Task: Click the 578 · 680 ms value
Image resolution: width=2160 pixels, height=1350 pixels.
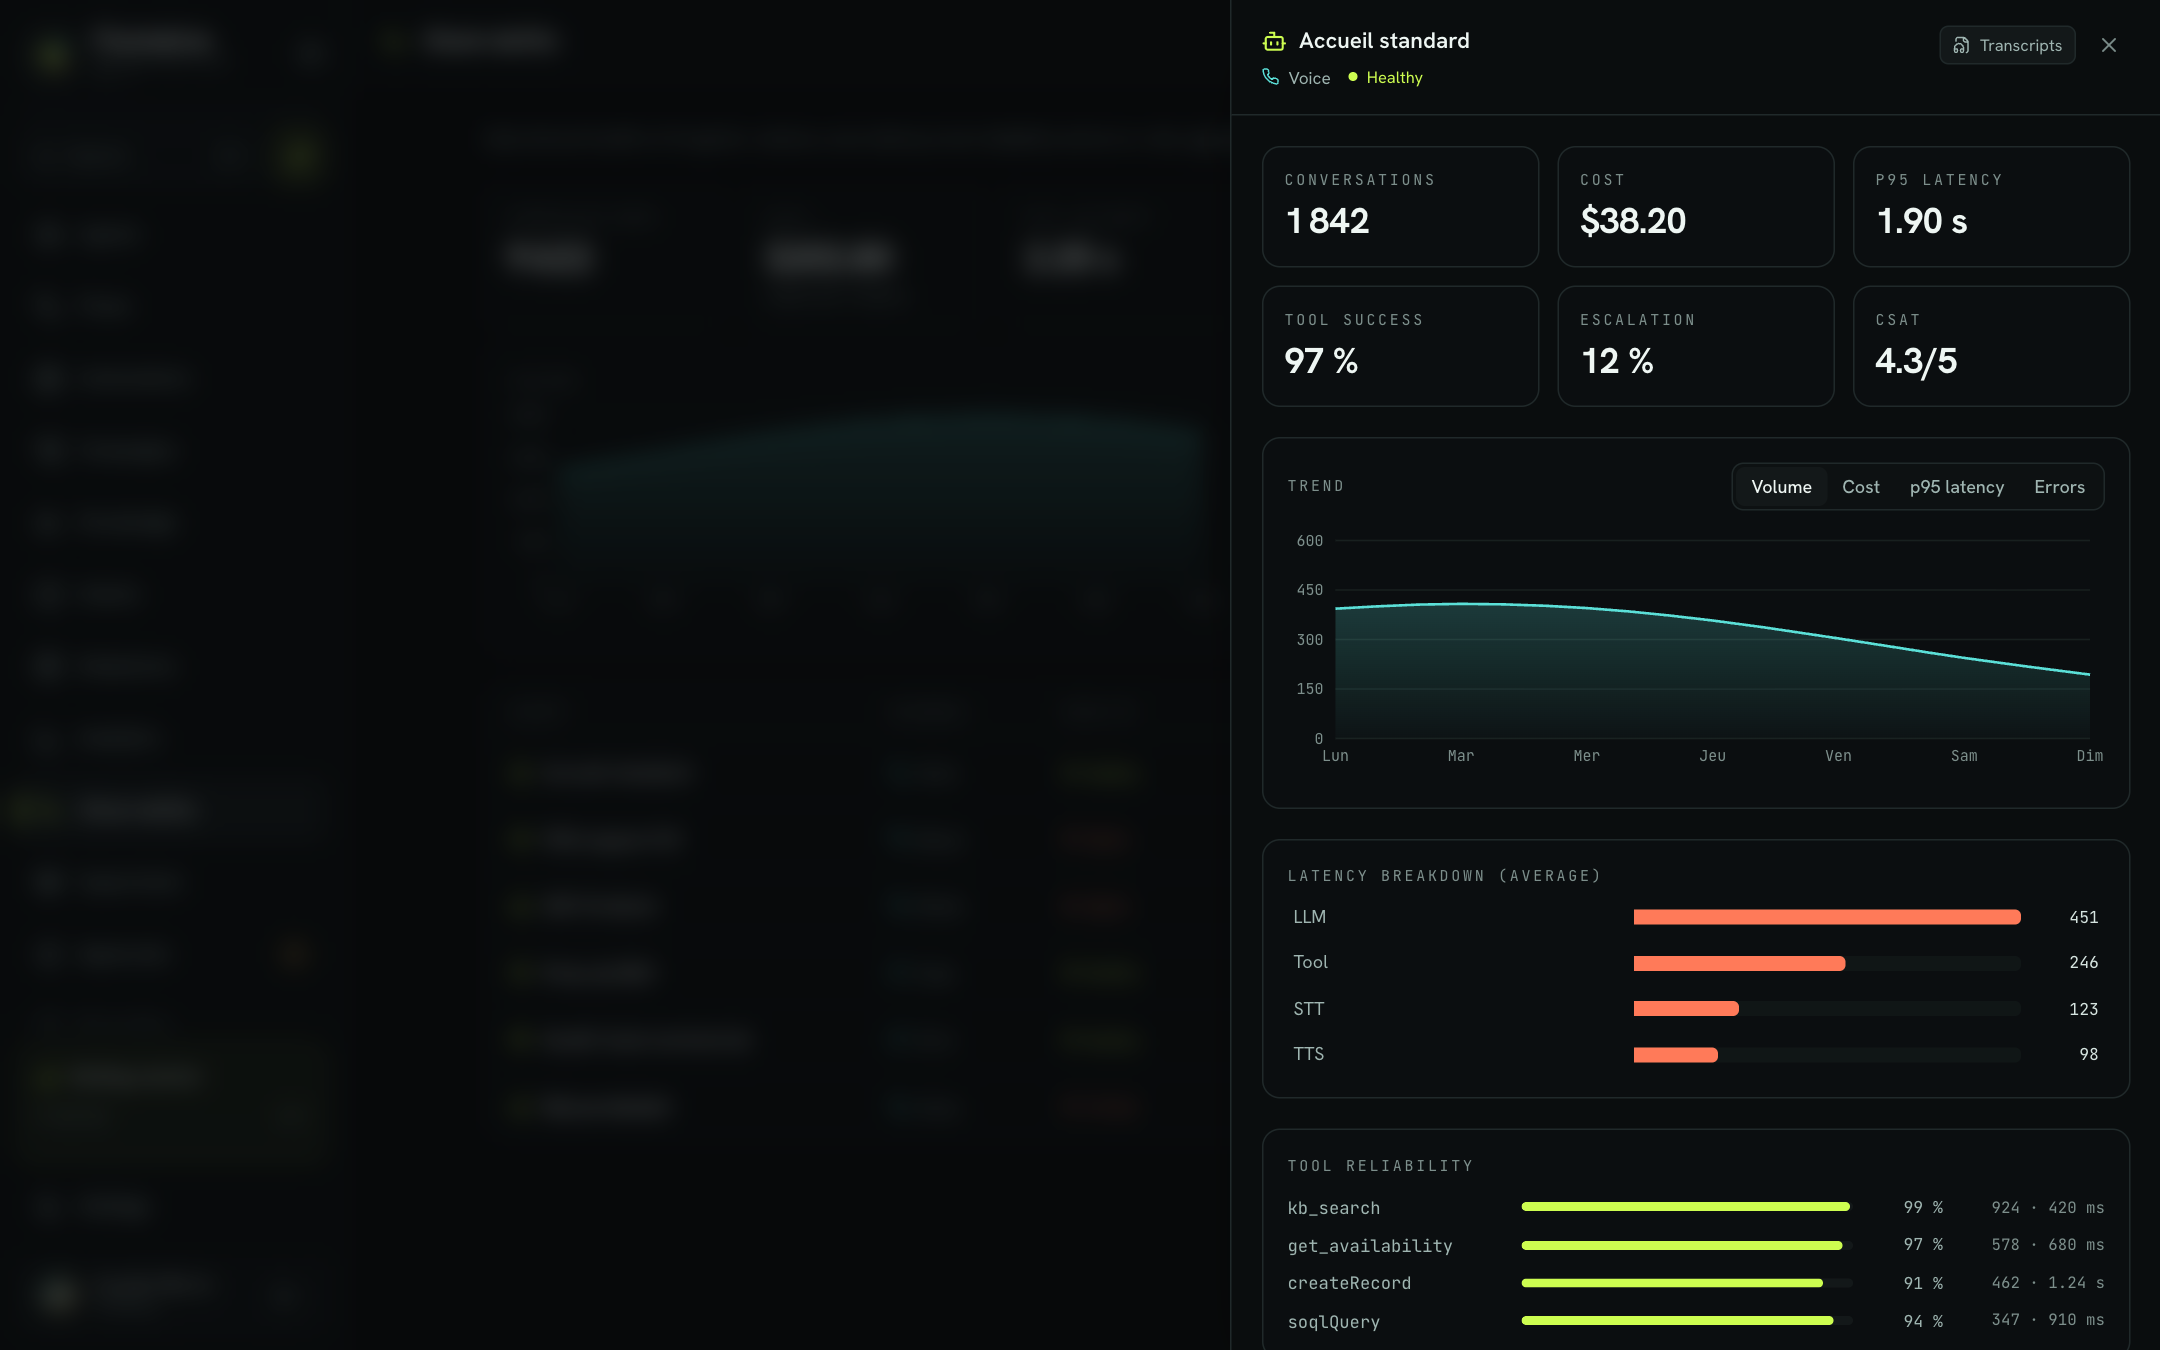Action: pos(2048,1245)
